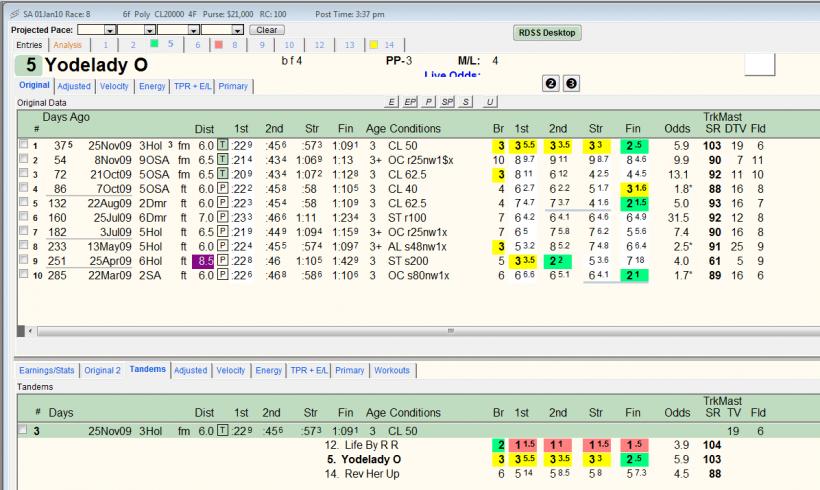The height and width of the screenshot is (490, 820).
Task: Open the first Projected Pace dropdown
Action: (x=109, y=30)
